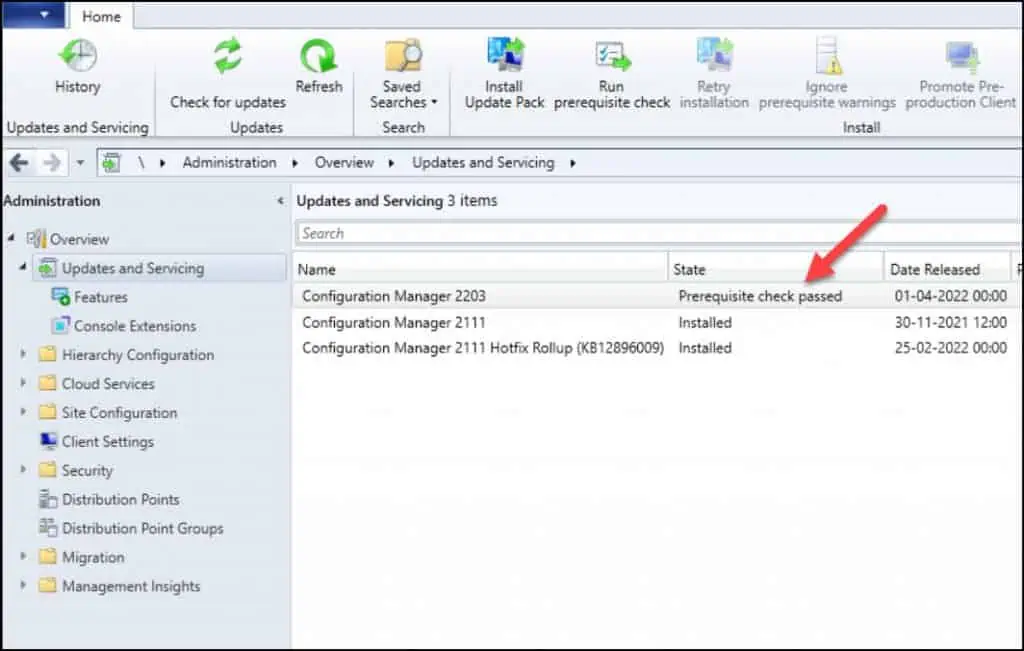This screenshot has width=1024, height=651.
Task: Click the Hierarchy Configuration folder icon
Action: point(47,355)
